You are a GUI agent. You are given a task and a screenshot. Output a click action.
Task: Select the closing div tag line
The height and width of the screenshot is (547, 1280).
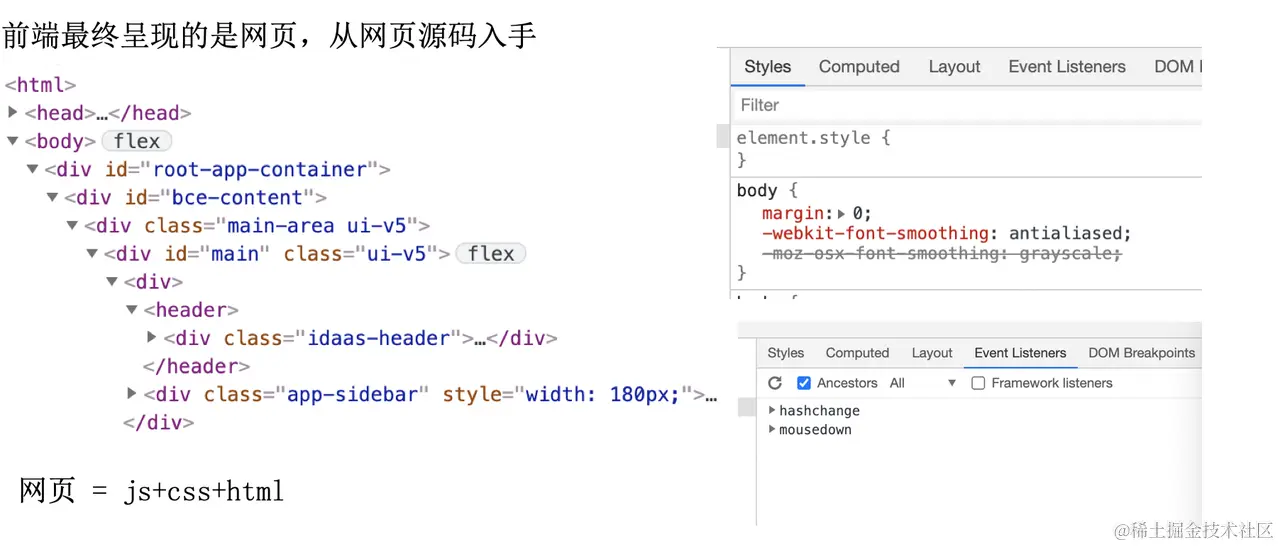158,422
